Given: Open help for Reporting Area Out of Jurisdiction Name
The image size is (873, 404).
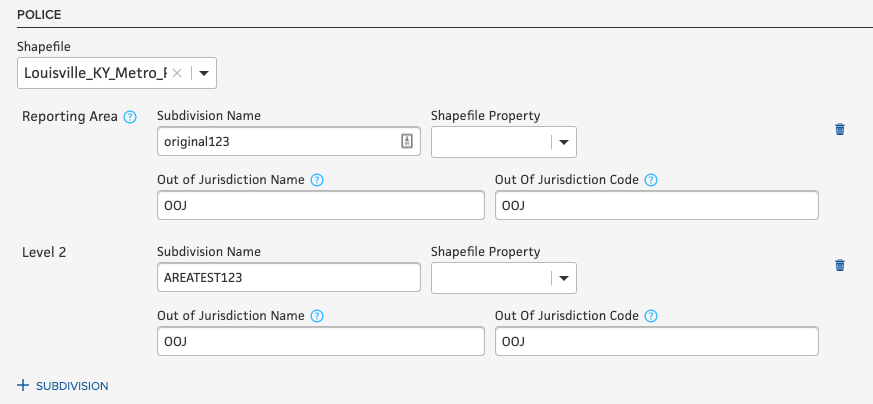Looking at the screenshot, I should click(317, 180).
